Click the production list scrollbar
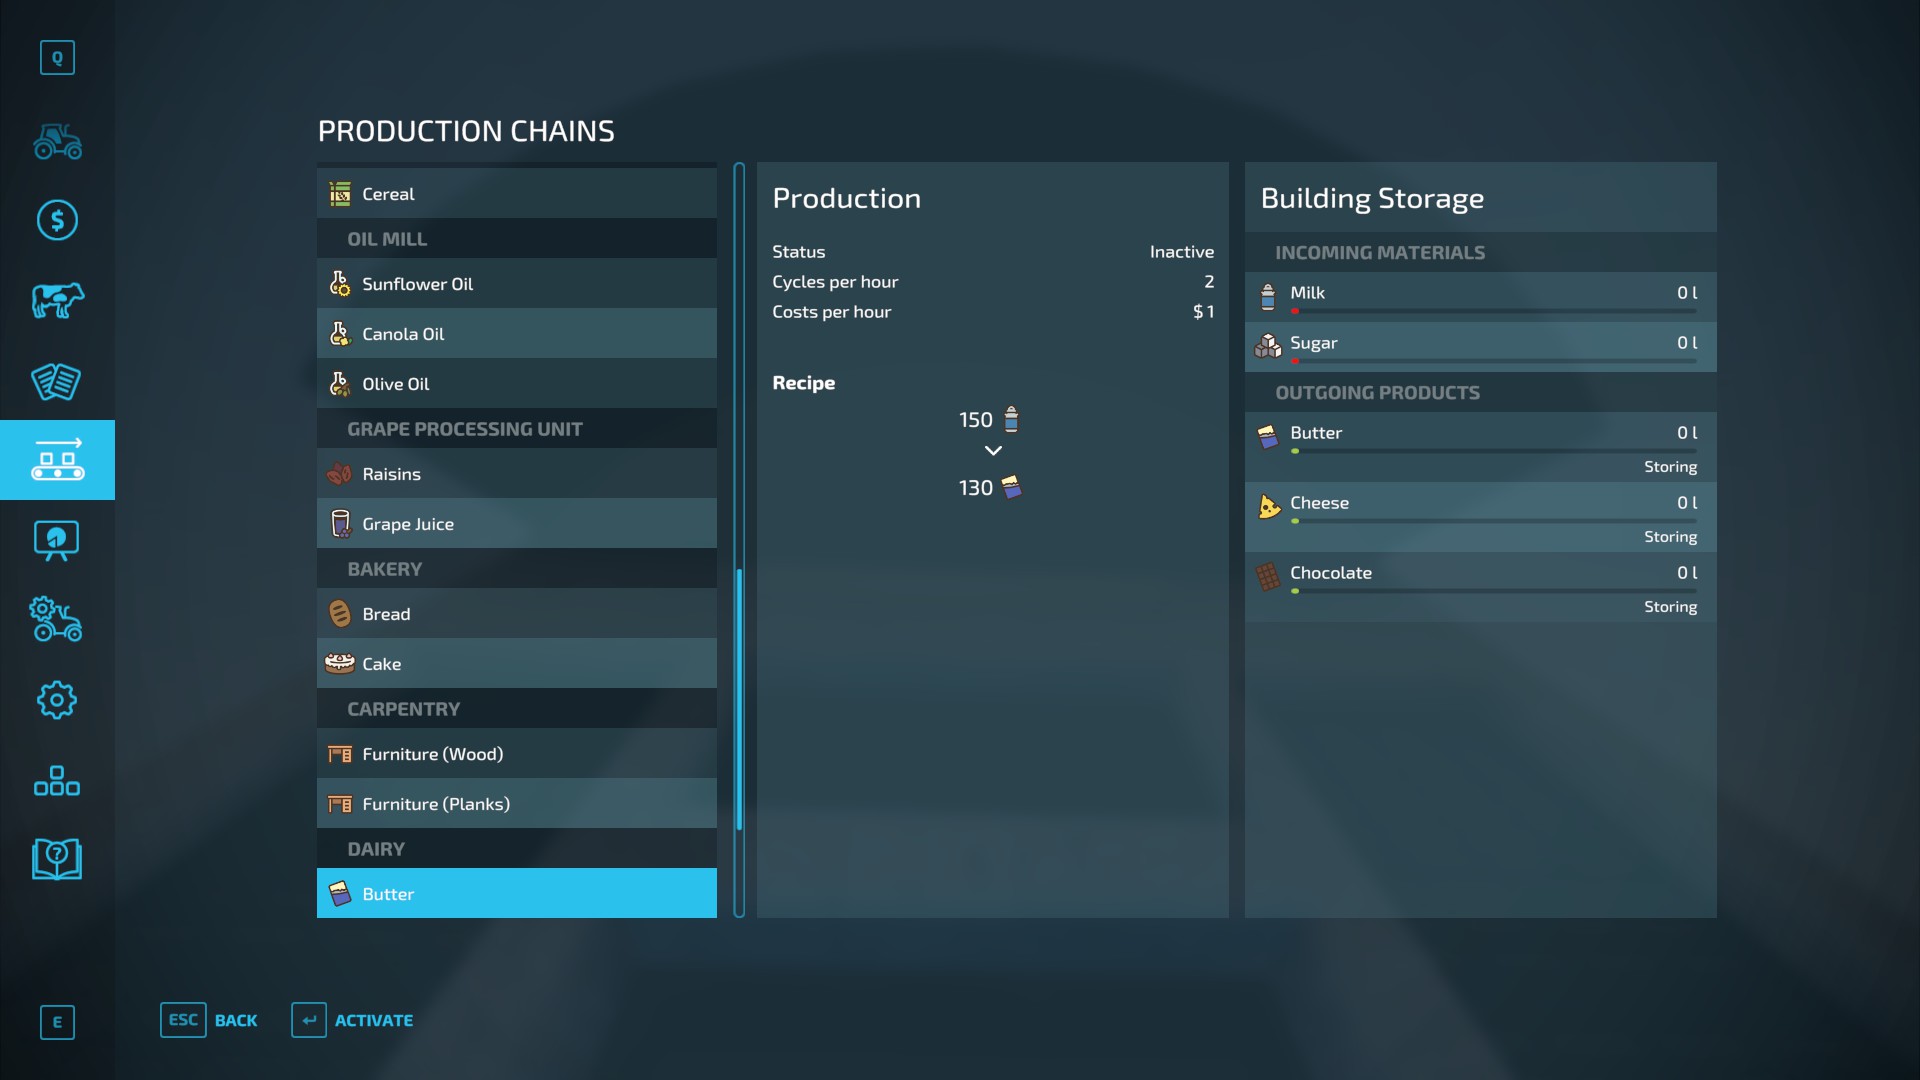The height and width of the screenshot is (1080, 1920). point(739,699)
